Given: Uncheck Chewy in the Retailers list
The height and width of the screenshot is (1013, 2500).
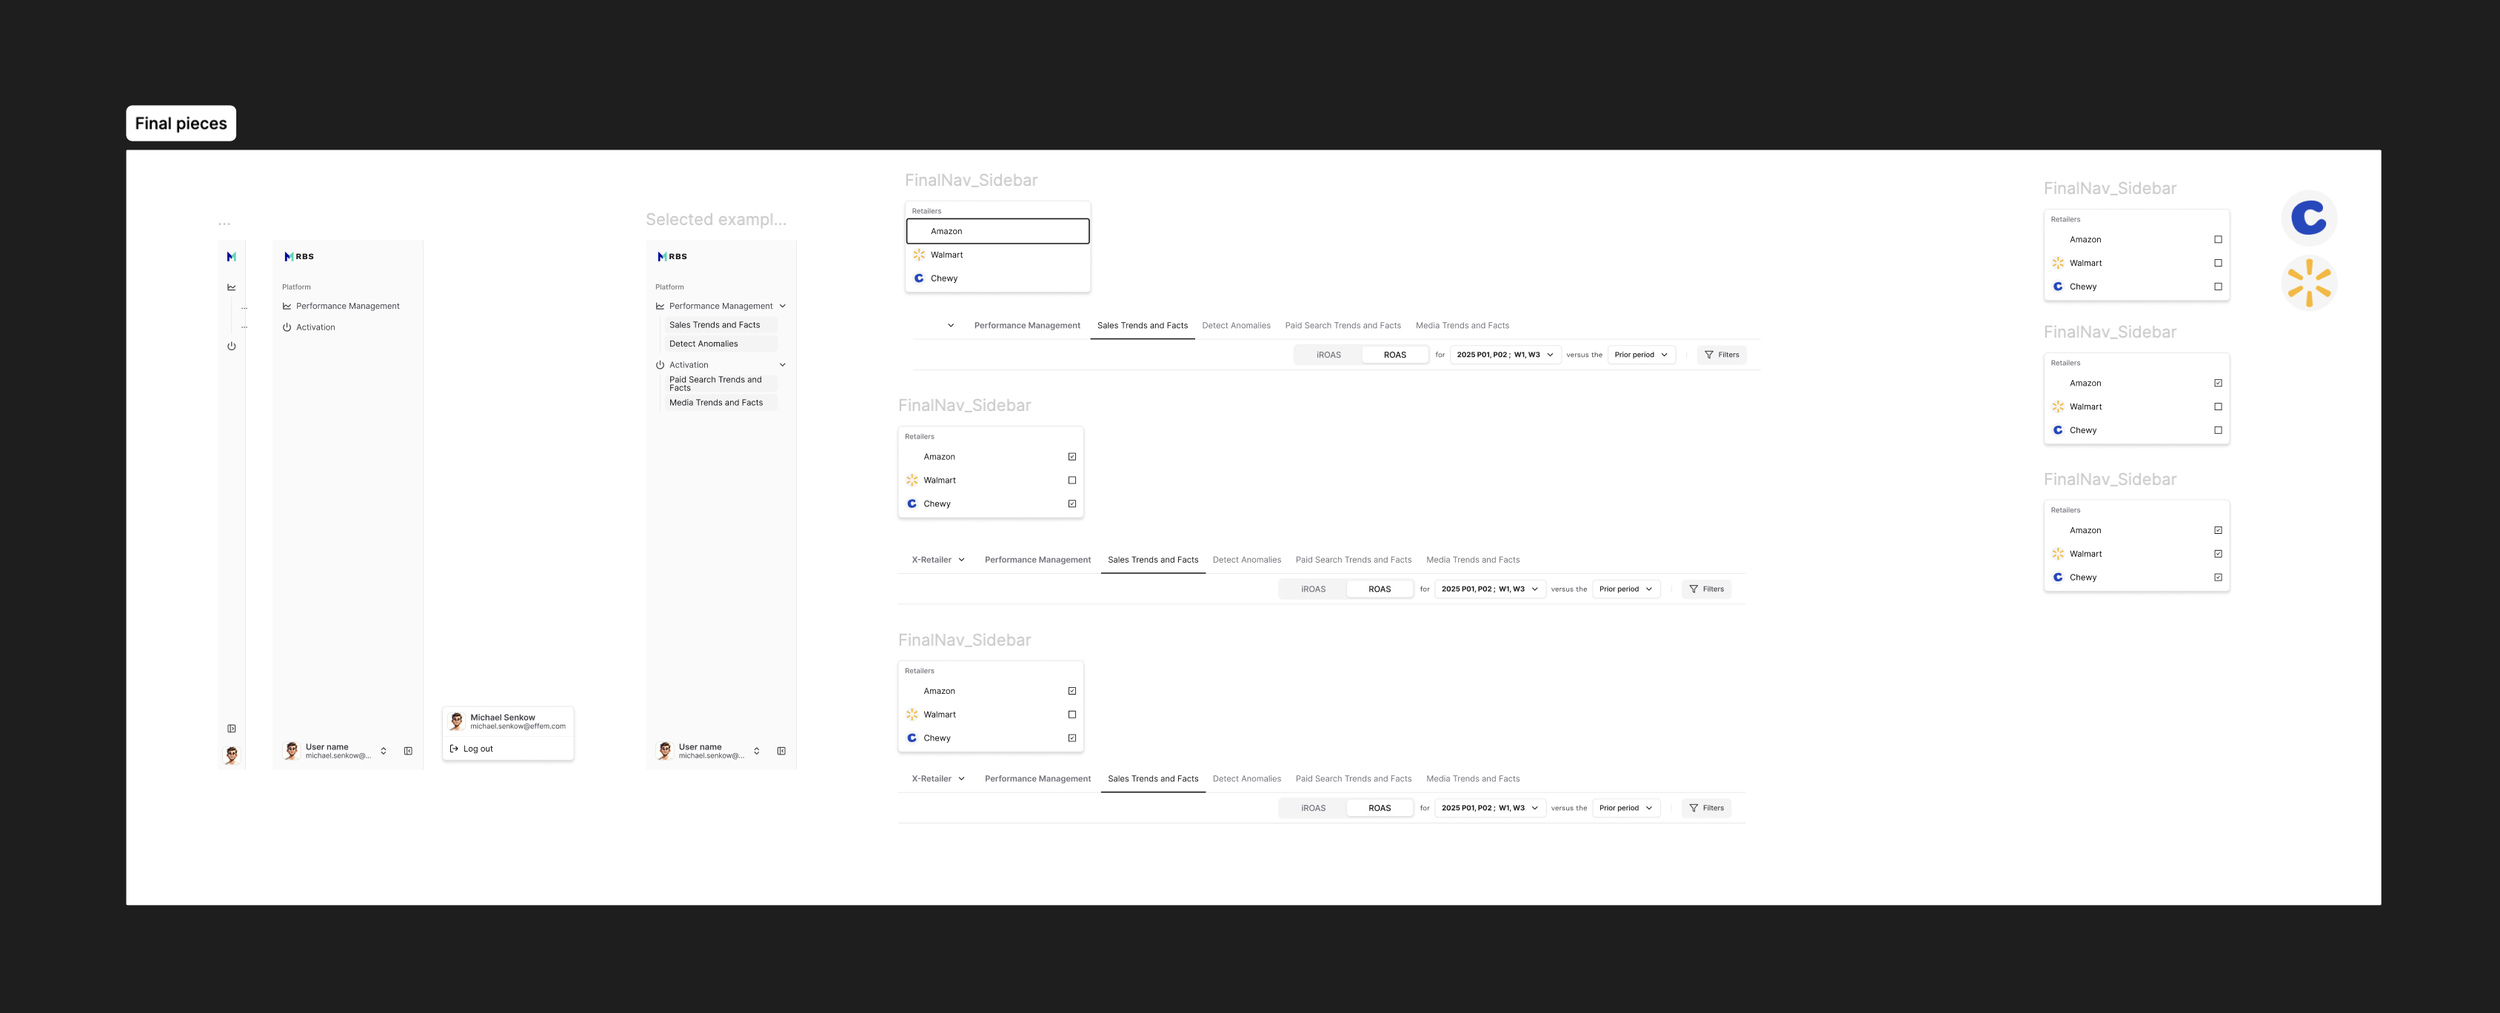Looking at the screenshot, I should point(1071,503).
